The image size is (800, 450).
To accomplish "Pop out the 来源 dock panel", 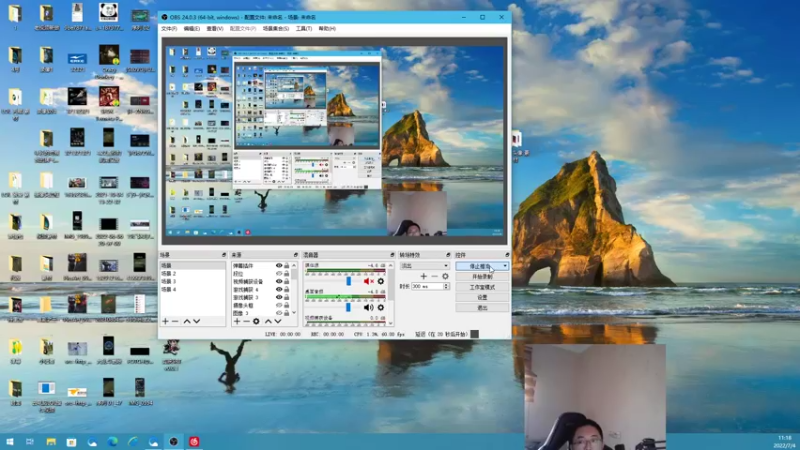I will point(295,255).
